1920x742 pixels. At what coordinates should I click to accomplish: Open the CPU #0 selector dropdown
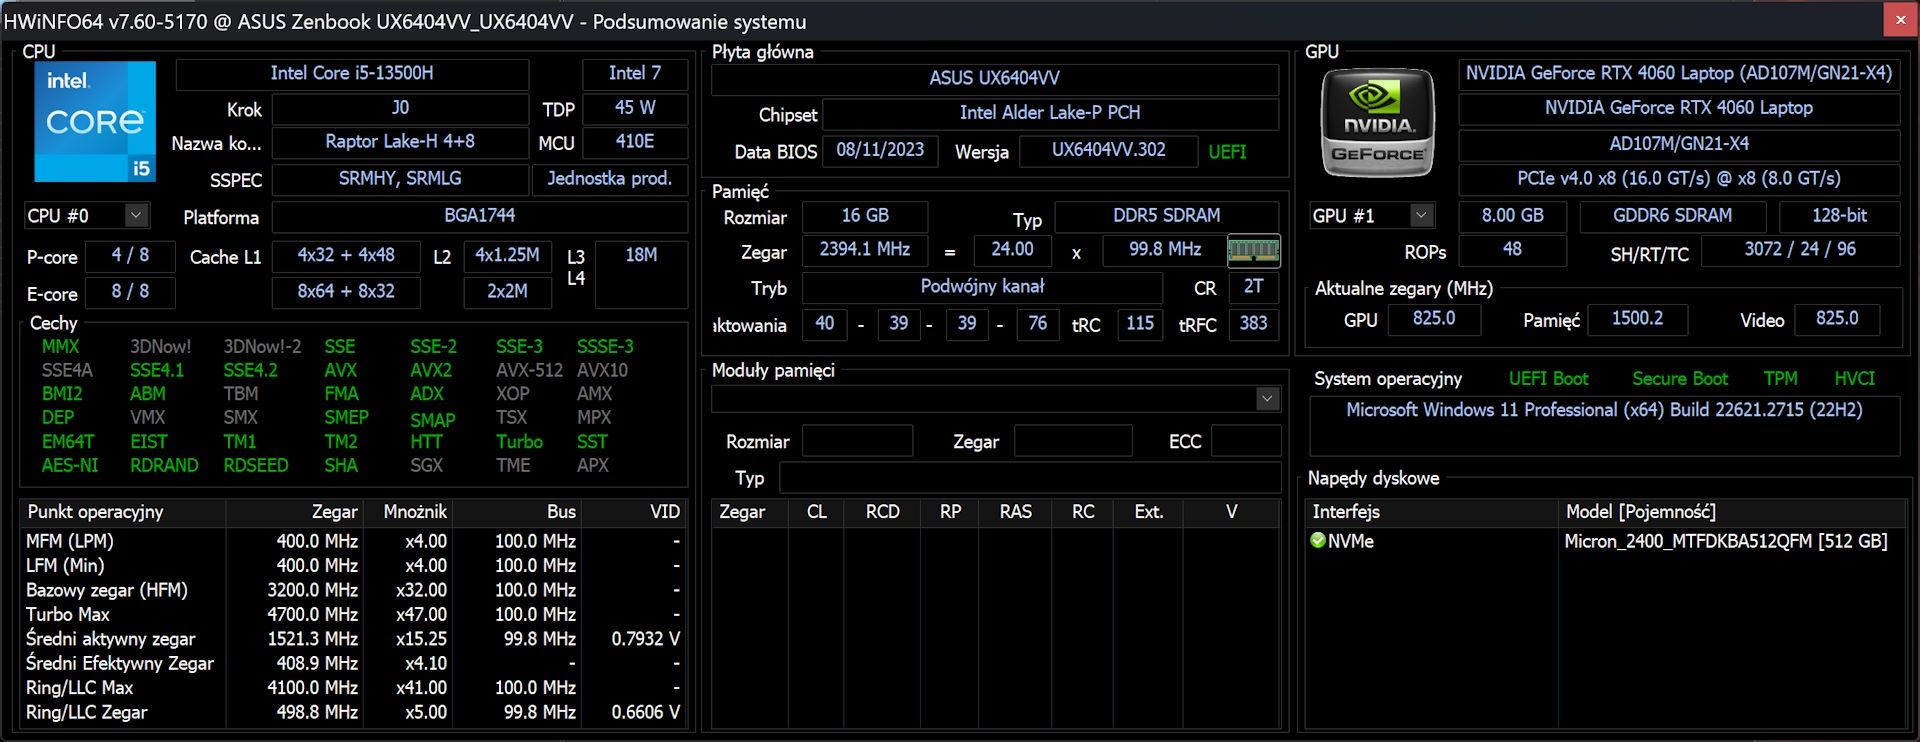coord(136,215)
